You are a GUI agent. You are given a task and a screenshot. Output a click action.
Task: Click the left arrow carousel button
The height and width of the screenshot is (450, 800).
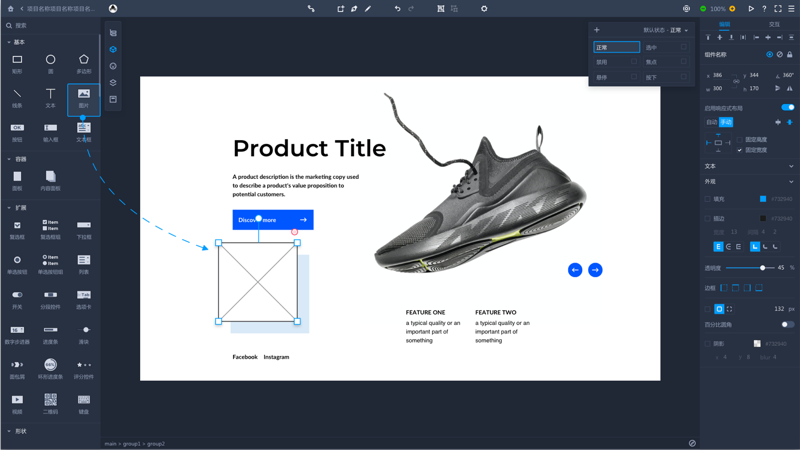pos(575,270)
